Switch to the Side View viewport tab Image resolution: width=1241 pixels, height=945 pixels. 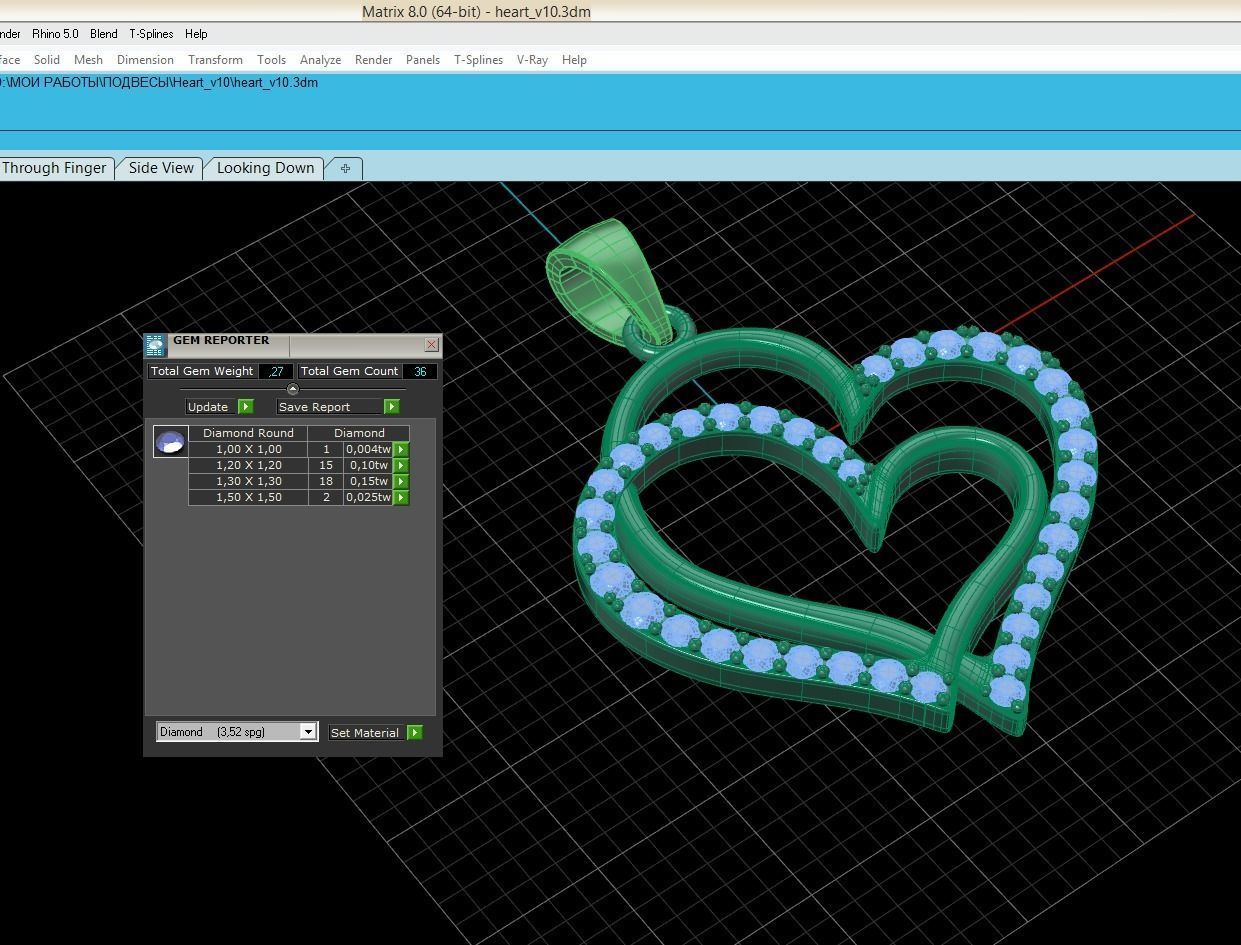tap(161, 168)
